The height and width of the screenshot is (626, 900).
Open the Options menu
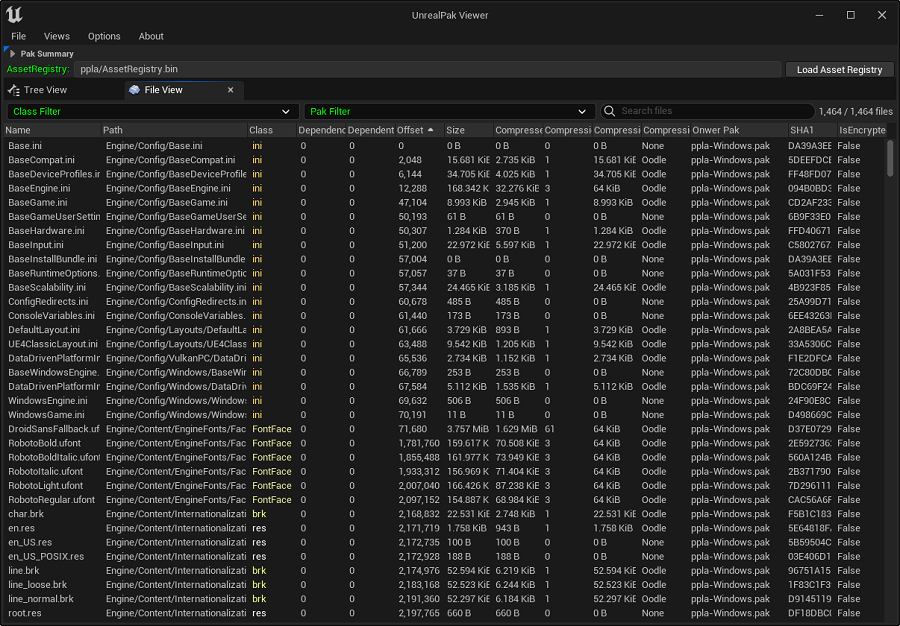point(104,36)
